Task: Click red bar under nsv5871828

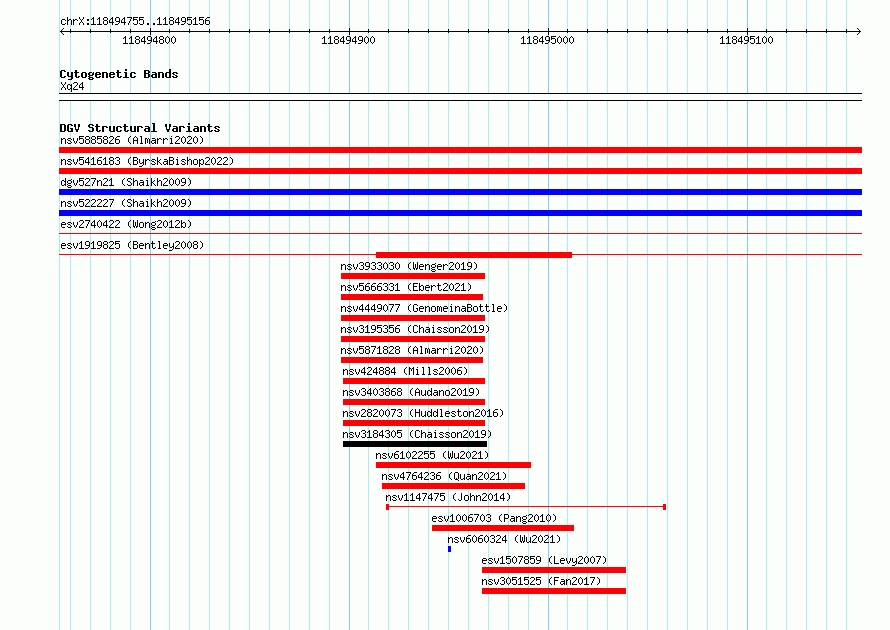Action: 412,360
